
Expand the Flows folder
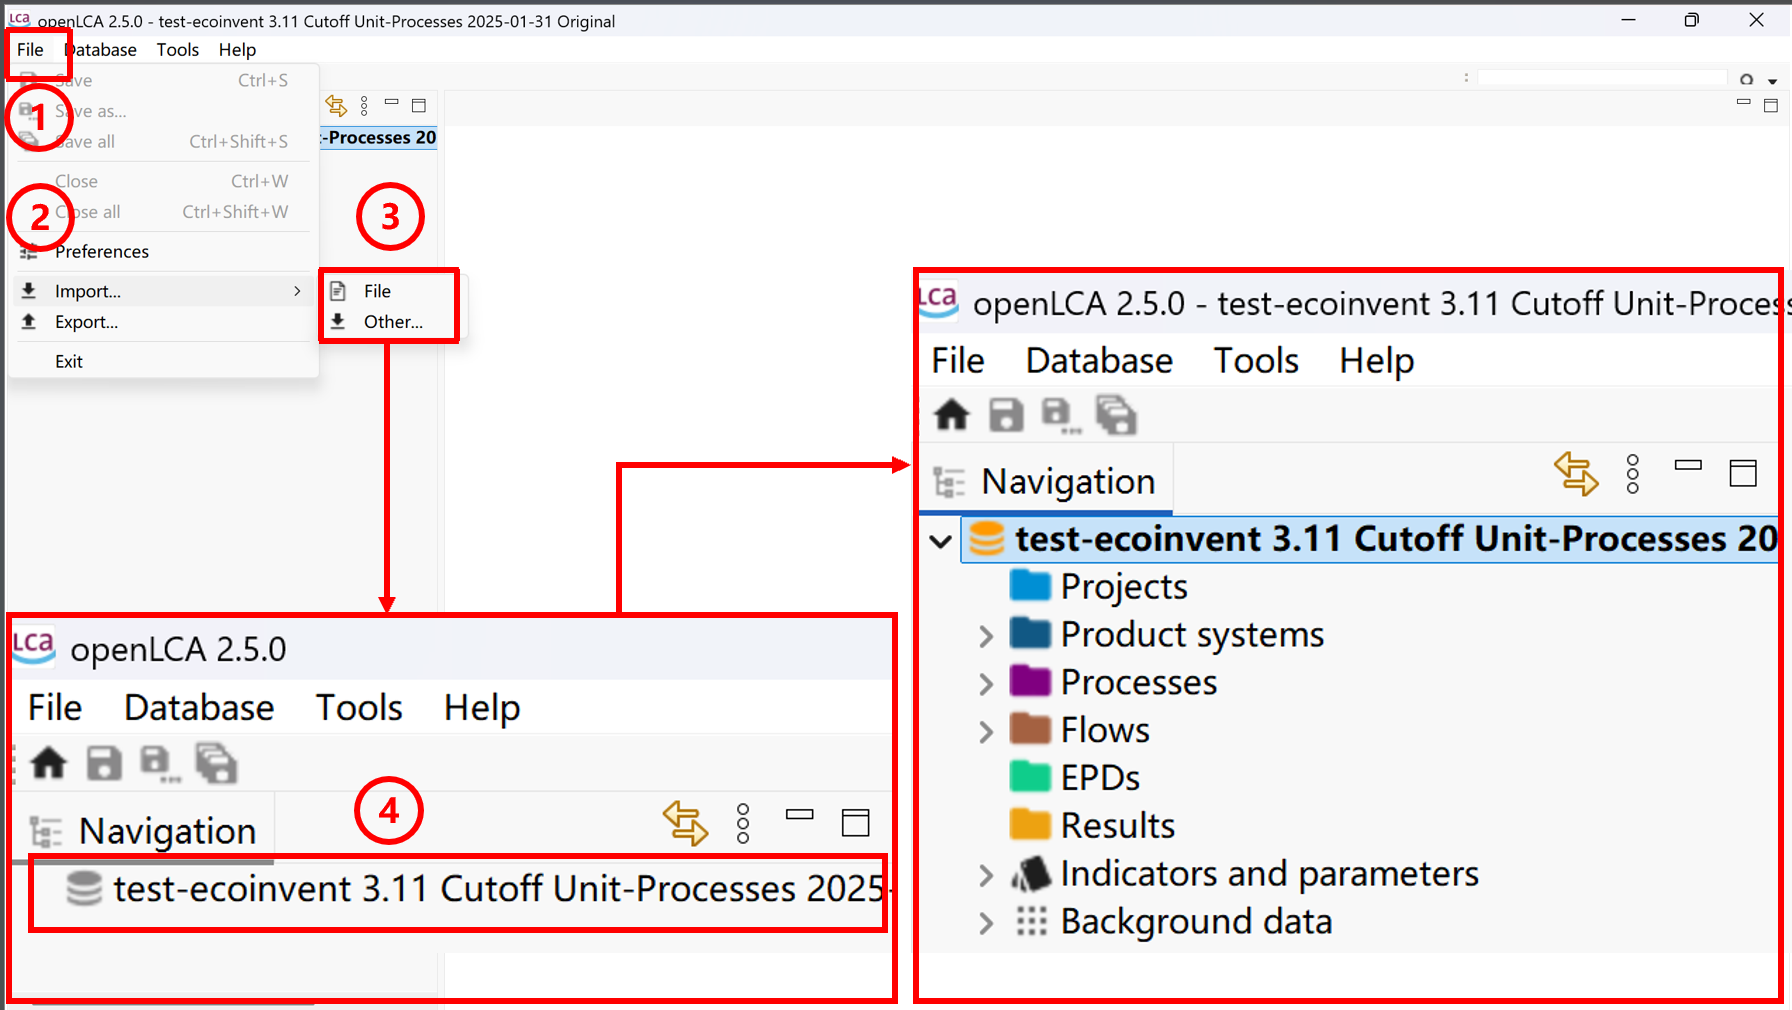pyautogui.click(x=986, y=732)
